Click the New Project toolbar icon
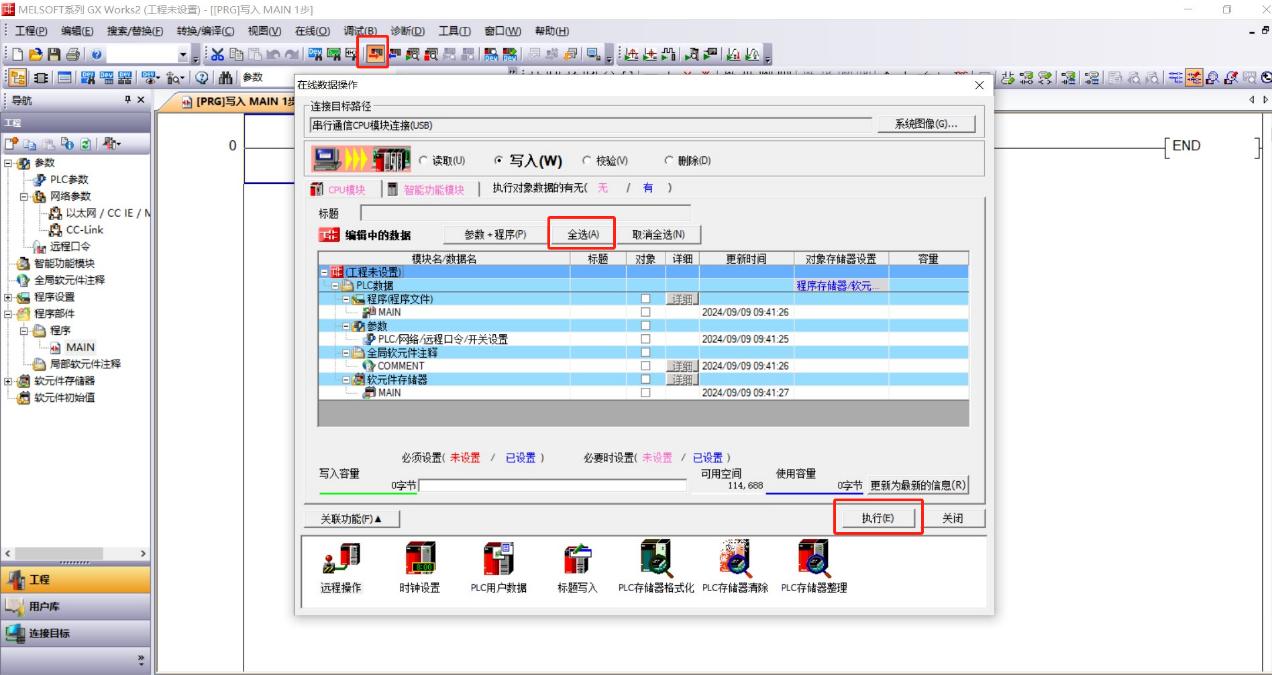The width and height of the screenshot is (1272, 675). tap(19, 54)
